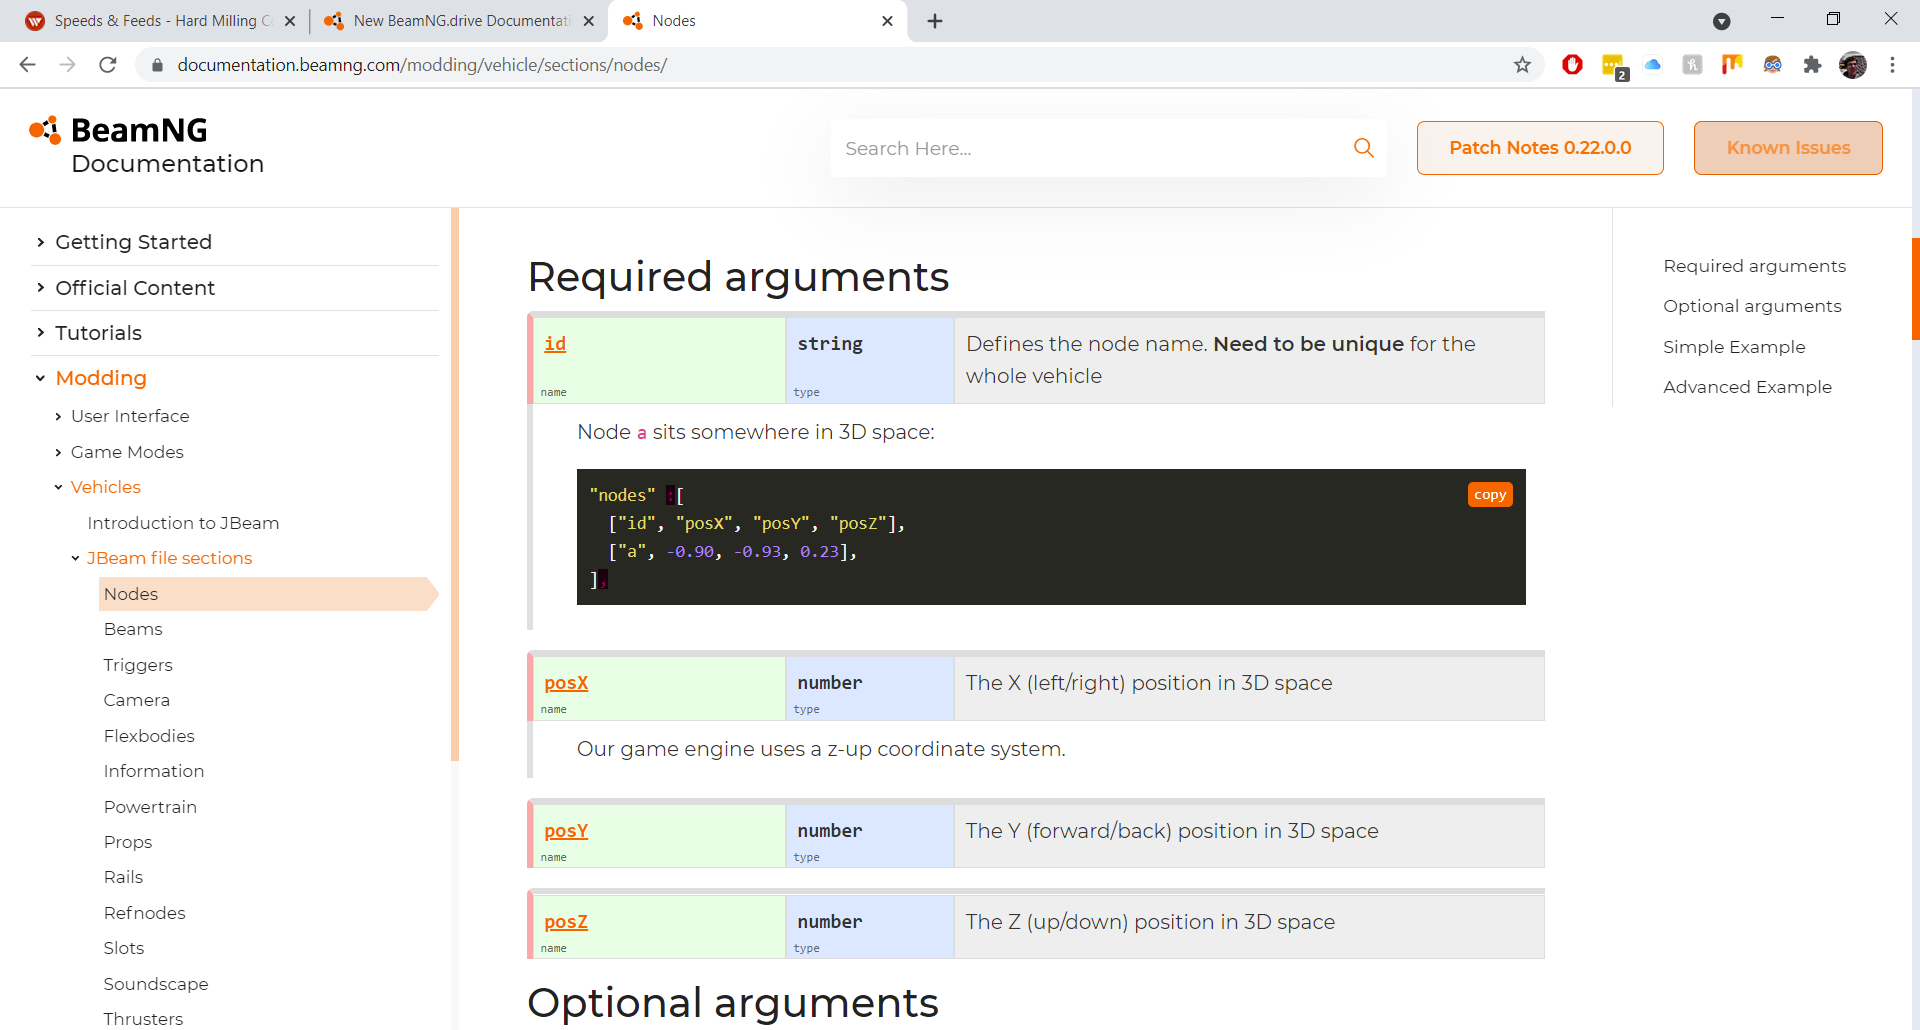Click the search magnifier icon
This screenshot has width=1920, height=1030.
[x=1364, y=148]
